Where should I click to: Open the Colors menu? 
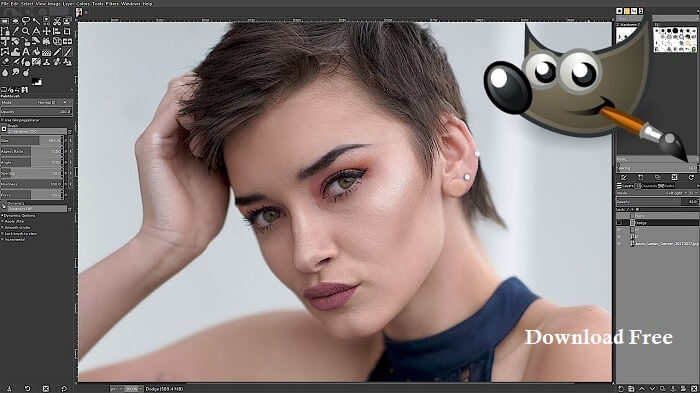(x=83, y=4)
